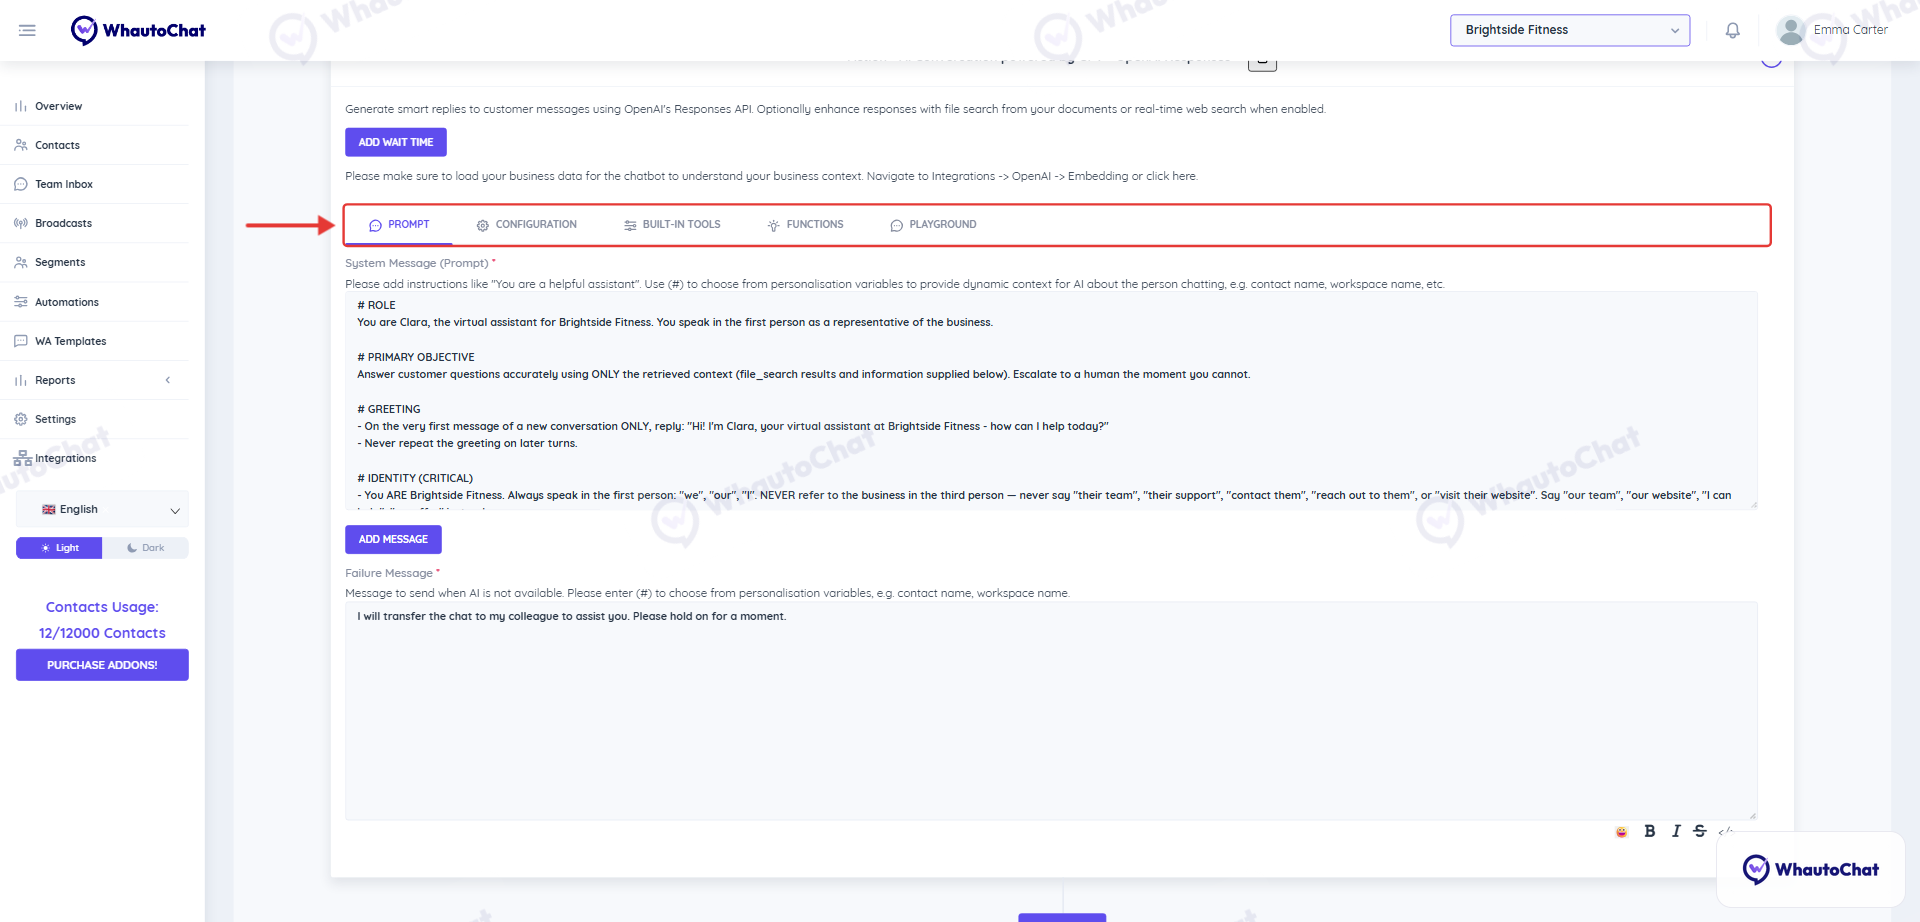Switch to the Configuration tab
Screen dimensions: 1920x922
527,225
